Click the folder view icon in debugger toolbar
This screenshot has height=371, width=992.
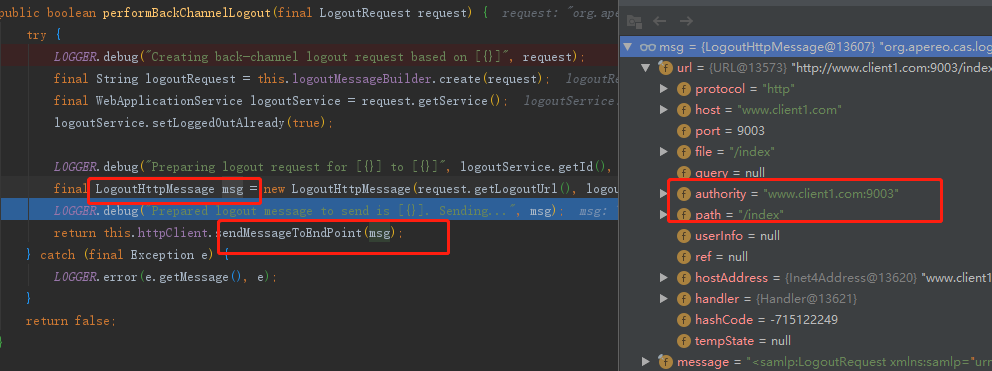pyautogui.click(x=634, y=22)
